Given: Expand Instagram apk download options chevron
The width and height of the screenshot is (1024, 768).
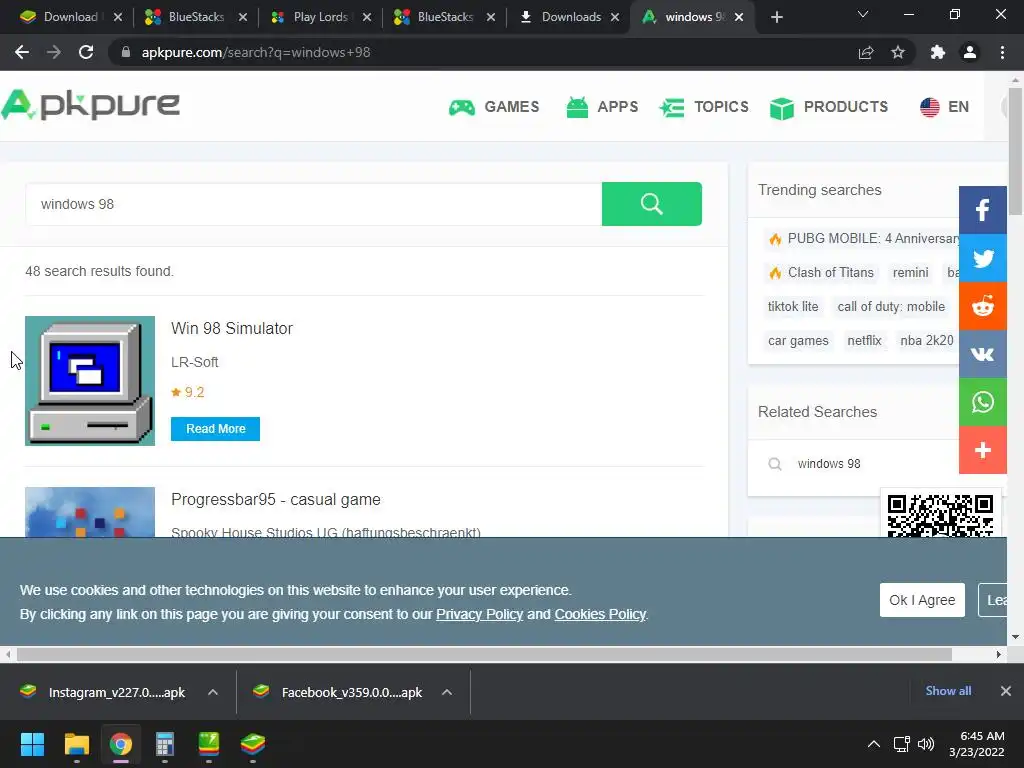Looking at the screenshot, I should [x=213, y=692].
